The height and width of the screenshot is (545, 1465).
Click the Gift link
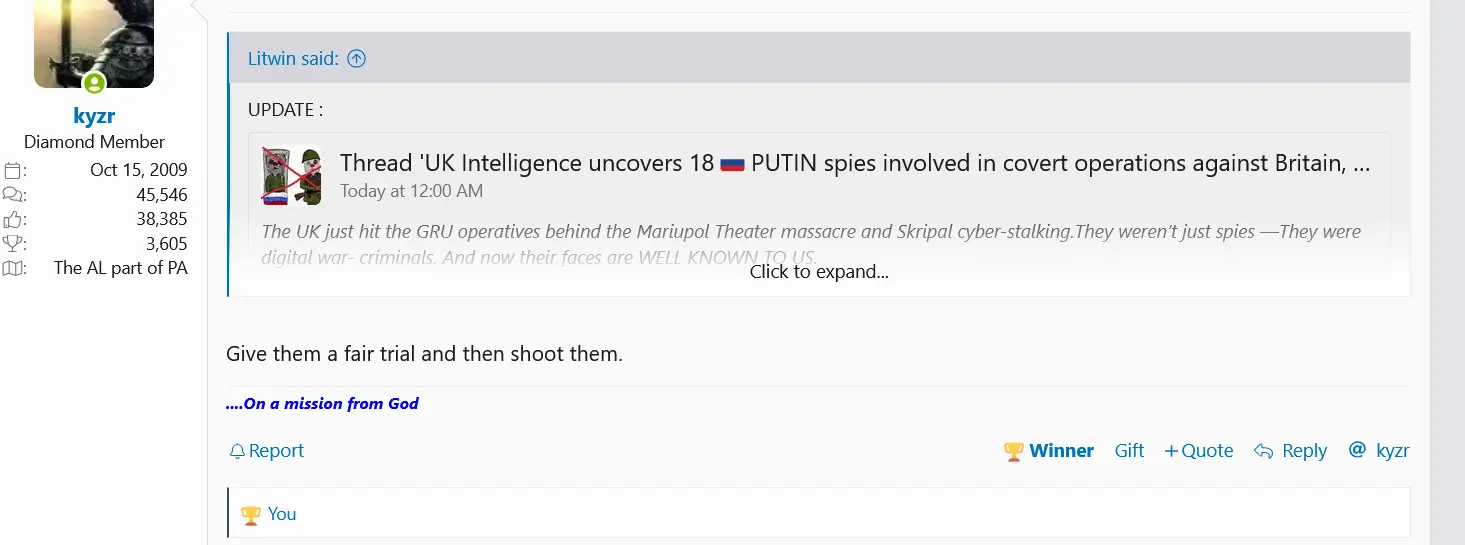[x=1129, y=451]
